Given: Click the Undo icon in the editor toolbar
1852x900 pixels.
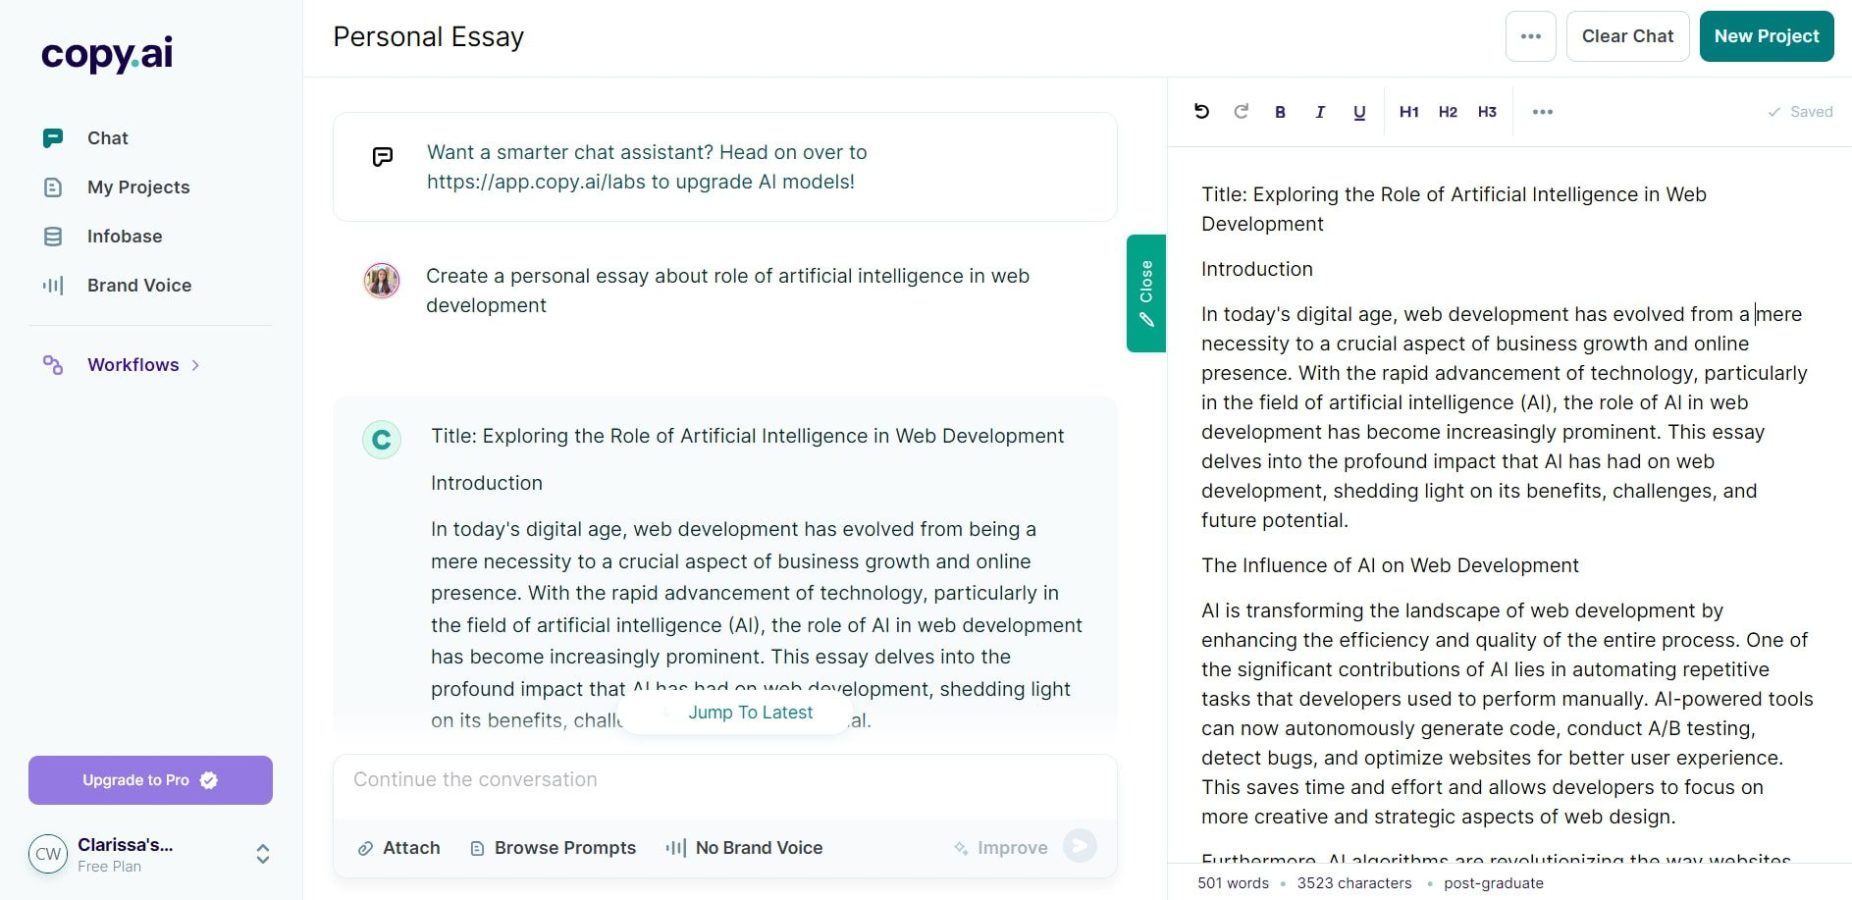Looking at the screenshot, I should point(1202,111).
